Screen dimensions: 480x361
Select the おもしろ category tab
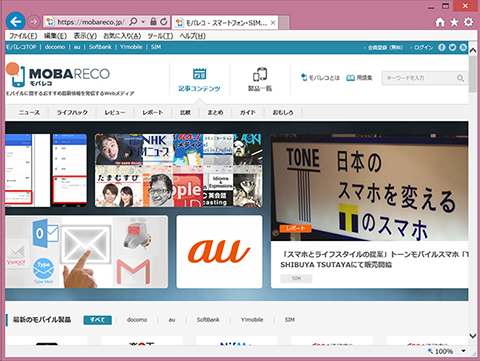283,113
